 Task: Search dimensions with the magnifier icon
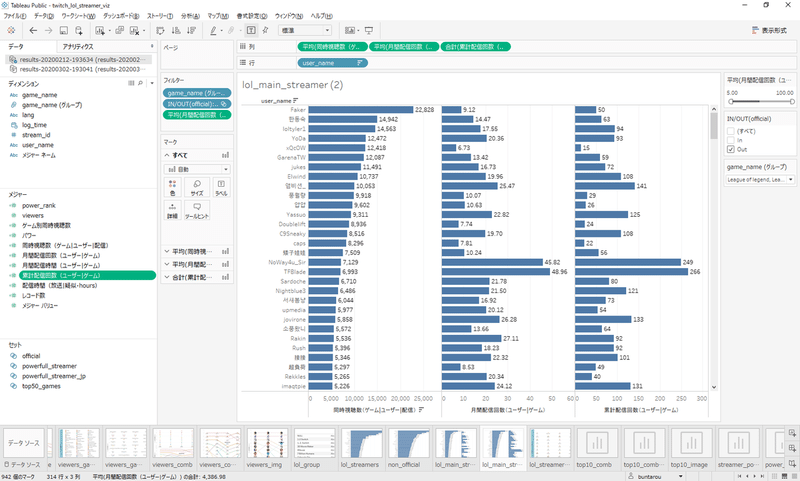tap(140, 83)
